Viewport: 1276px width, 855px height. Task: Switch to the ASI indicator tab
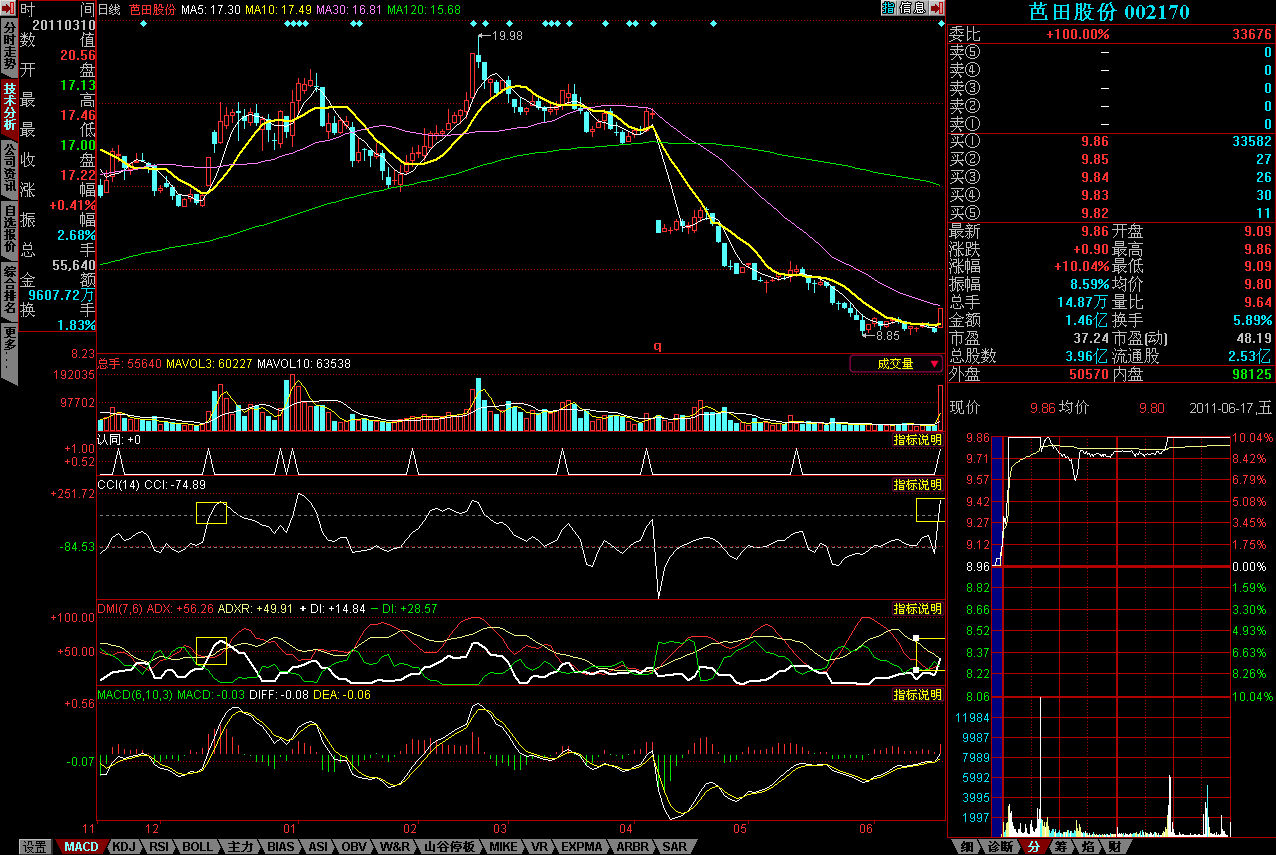tap(318, 847)
